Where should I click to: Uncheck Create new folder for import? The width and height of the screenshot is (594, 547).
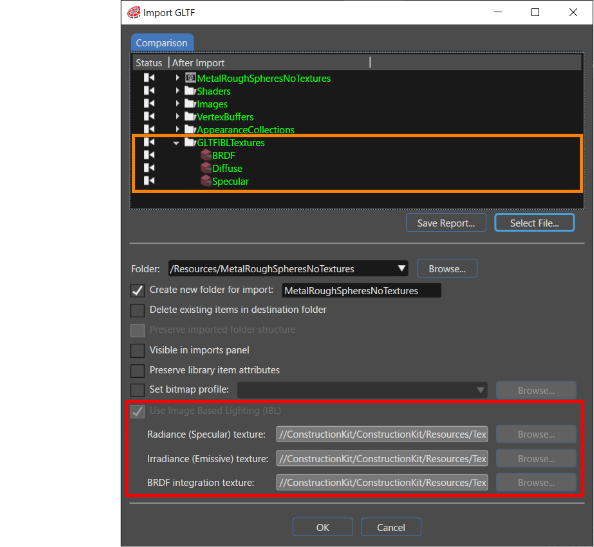click(137, 291)
